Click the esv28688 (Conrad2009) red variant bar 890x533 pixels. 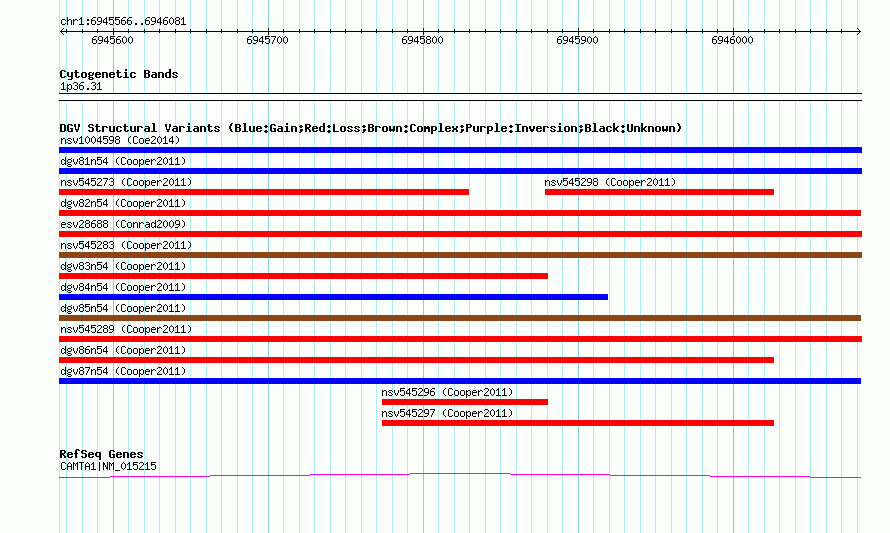[x=460, y=234]
